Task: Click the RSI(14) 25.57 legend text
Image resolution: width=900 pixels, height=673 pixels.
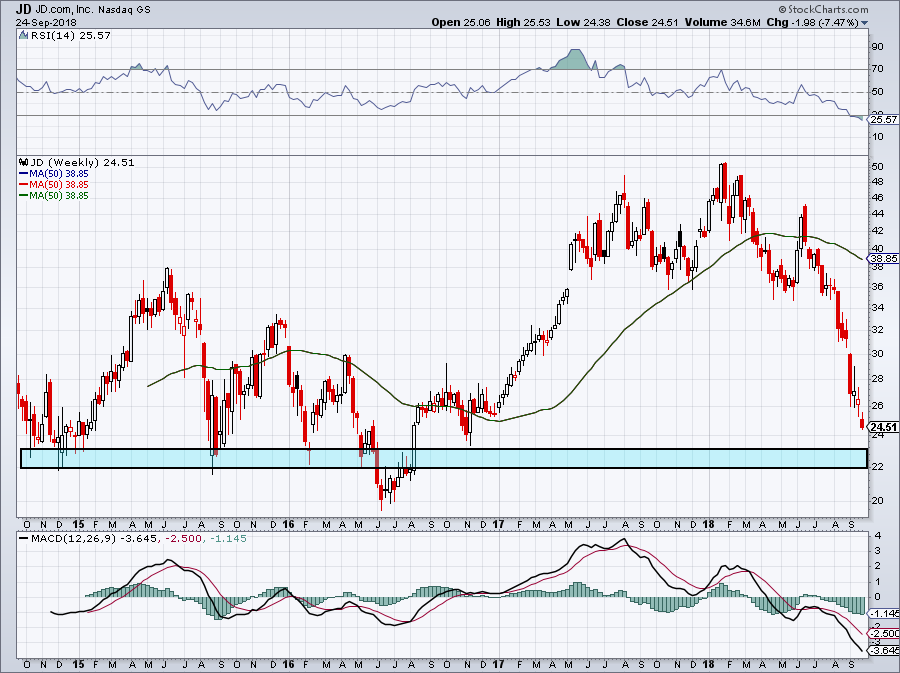Action: [x=71, y=35]
